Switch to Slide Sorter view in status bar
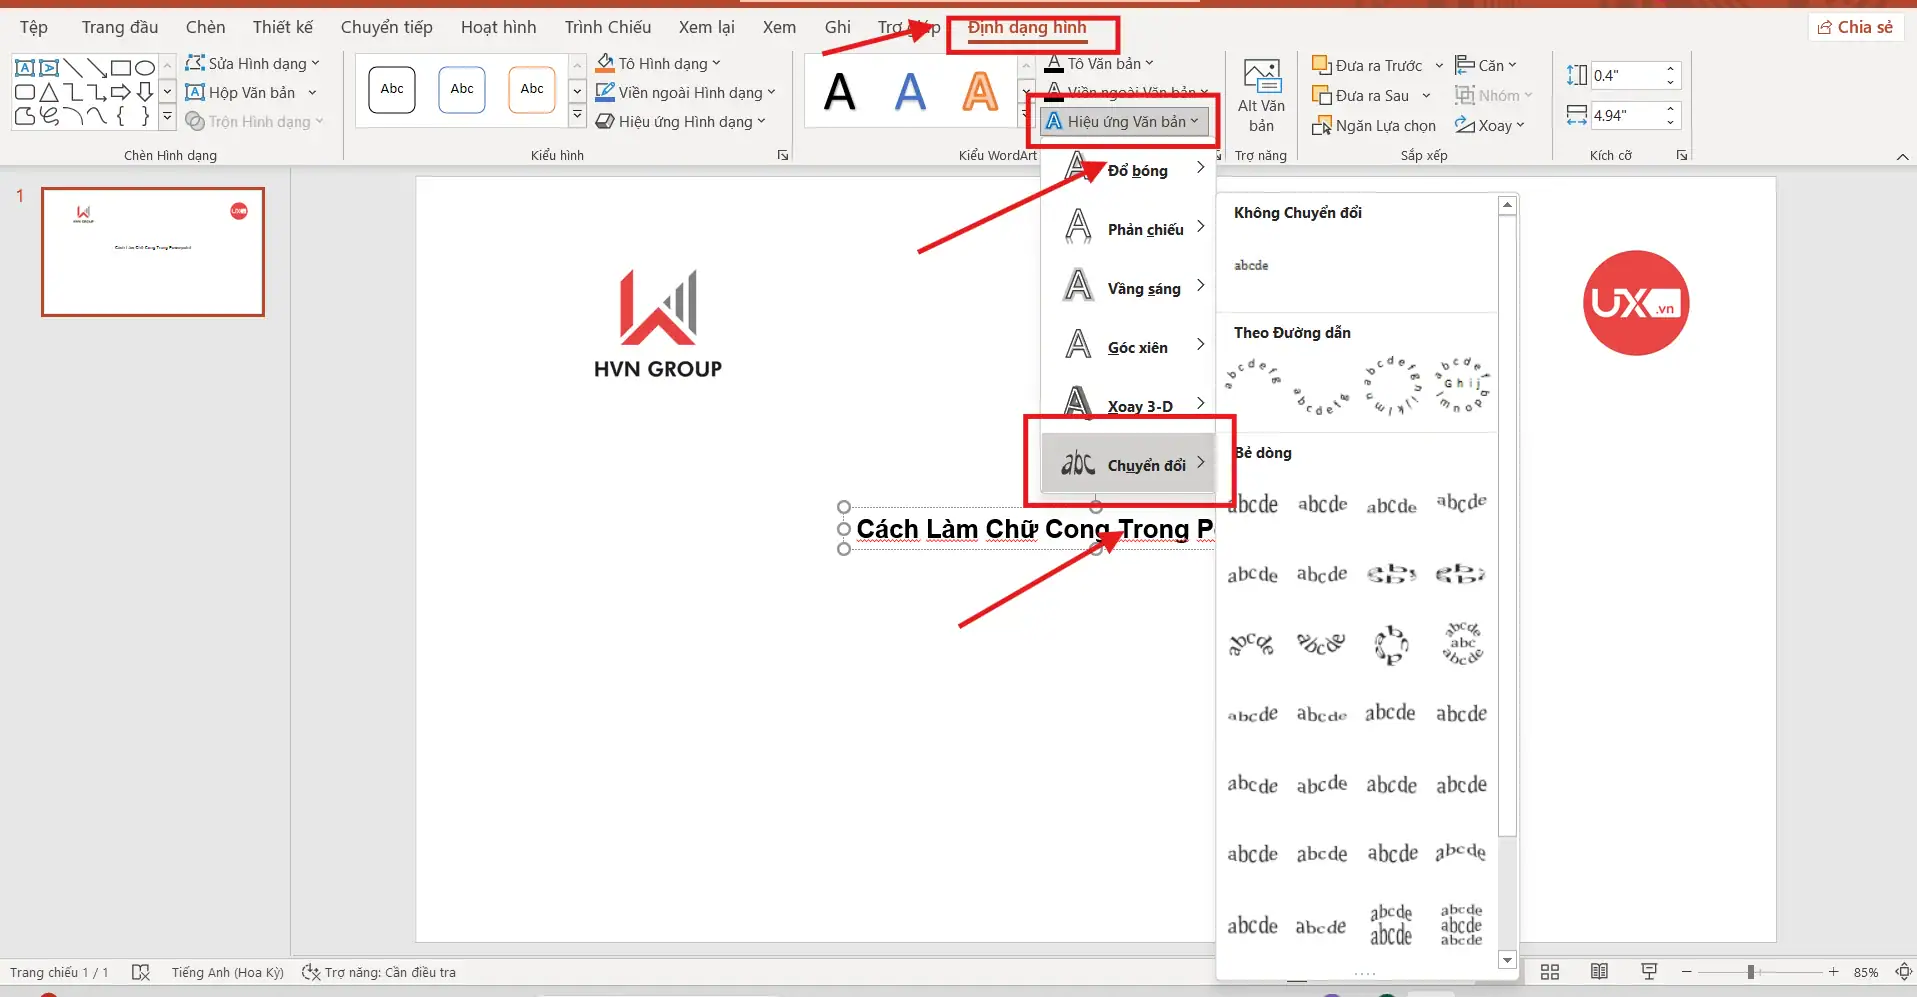 (1550, 971)
